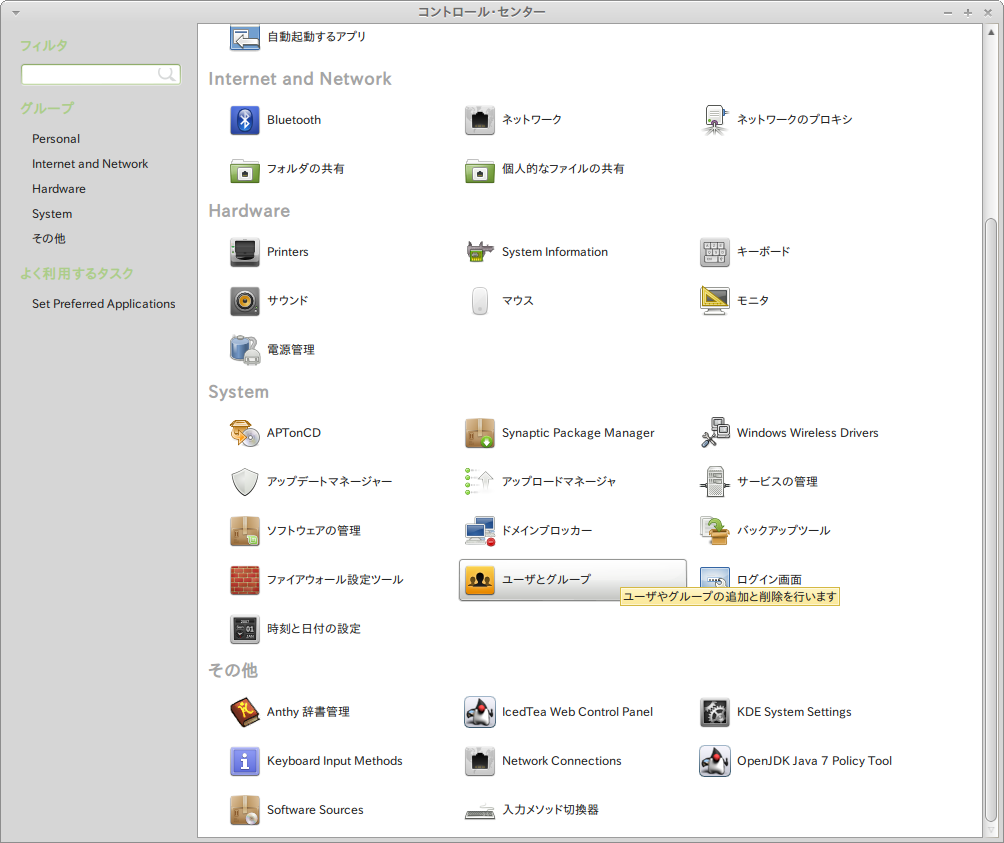This screenshot has width=1004, height=843.
Task: Select the Hardware group in sidebar
Action: [x=59, y=188]
